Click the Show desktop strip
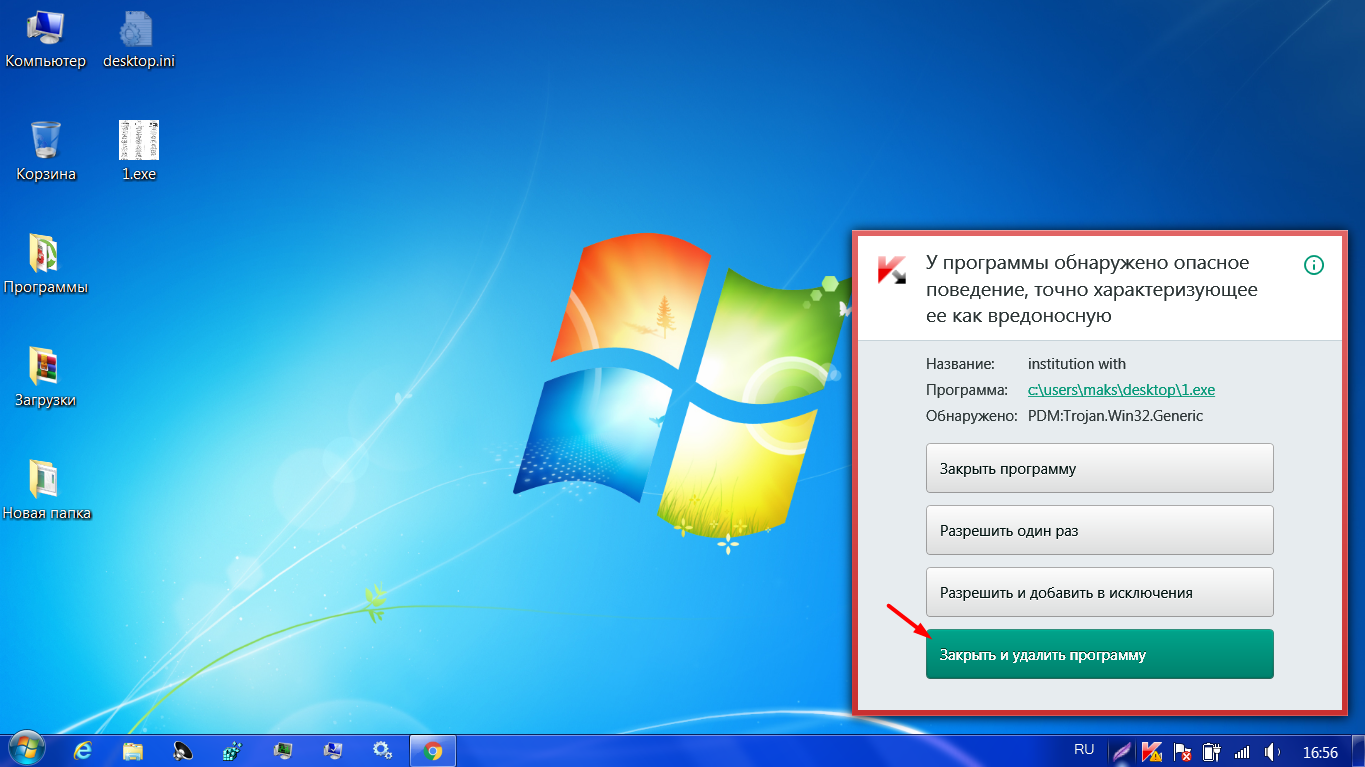The height and width of the screenshot is (767, 1365). 1357,751
